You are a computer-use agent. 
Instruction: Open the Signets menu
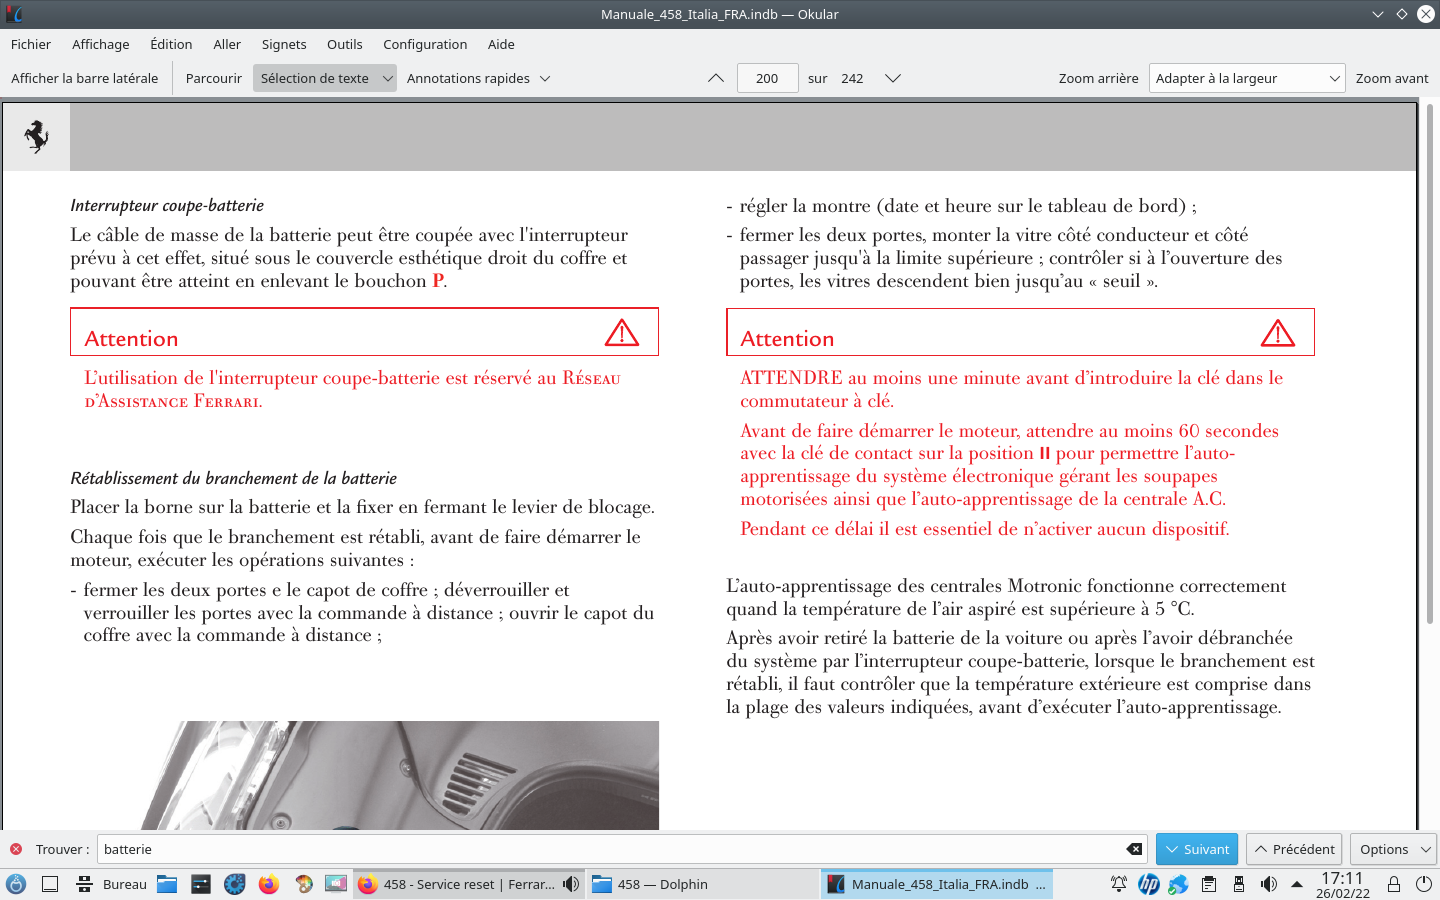pos(284,44)
